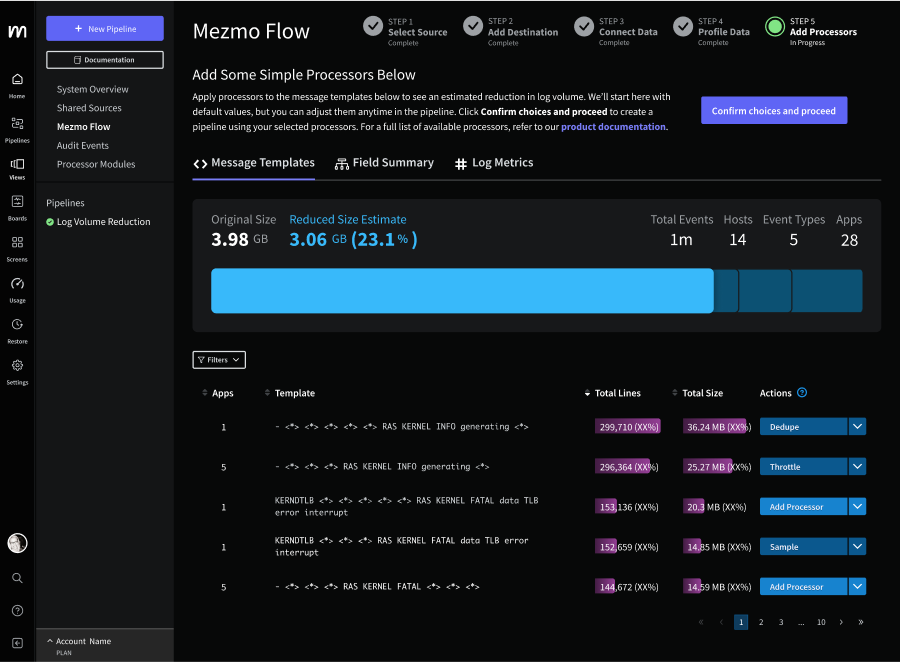Viewport: 900px width, 662px height.
Task: Open the search icon near the bottom
Action: click(16, 577)
